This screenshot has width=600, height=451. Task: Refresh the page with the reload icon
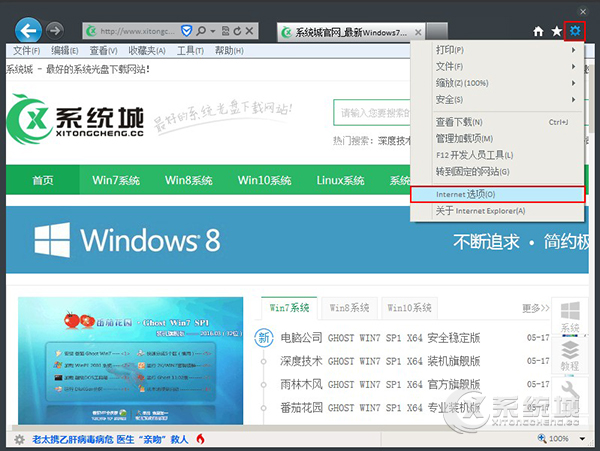click(237, 31)
